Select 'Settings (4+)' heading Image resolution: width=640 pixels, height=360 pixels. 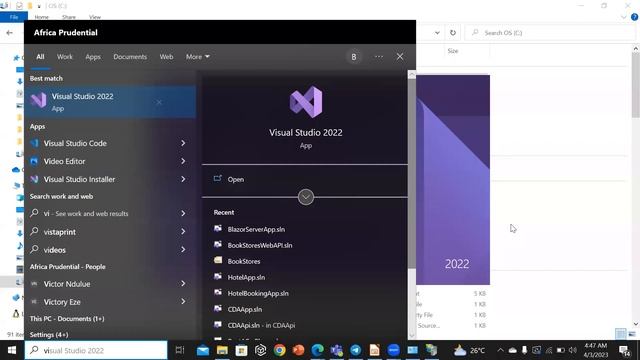pyautogui.click(x=49, y=335)
